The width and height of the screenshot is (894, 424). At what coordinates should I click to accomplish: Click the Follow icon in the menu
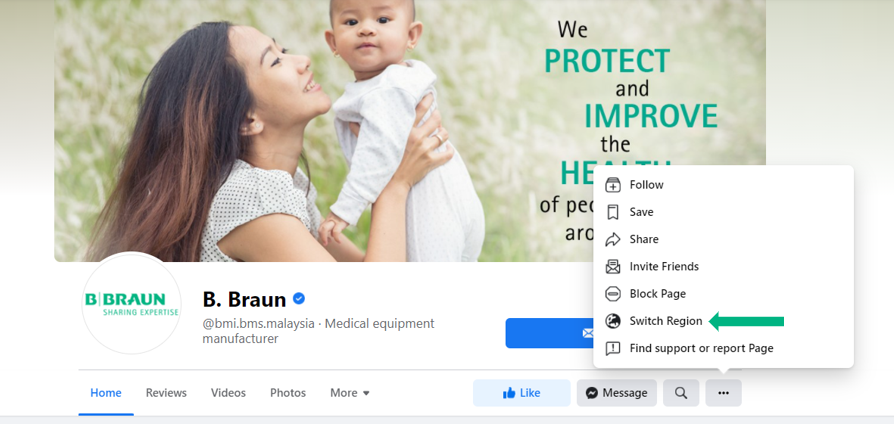612,185
